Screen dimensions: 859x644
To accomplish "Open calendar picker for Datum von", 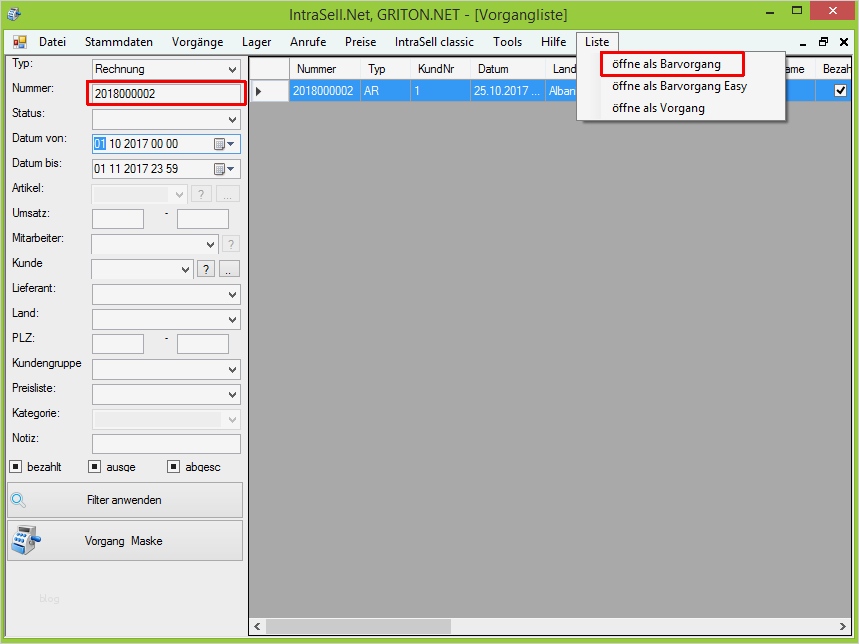I will point(224,144).
